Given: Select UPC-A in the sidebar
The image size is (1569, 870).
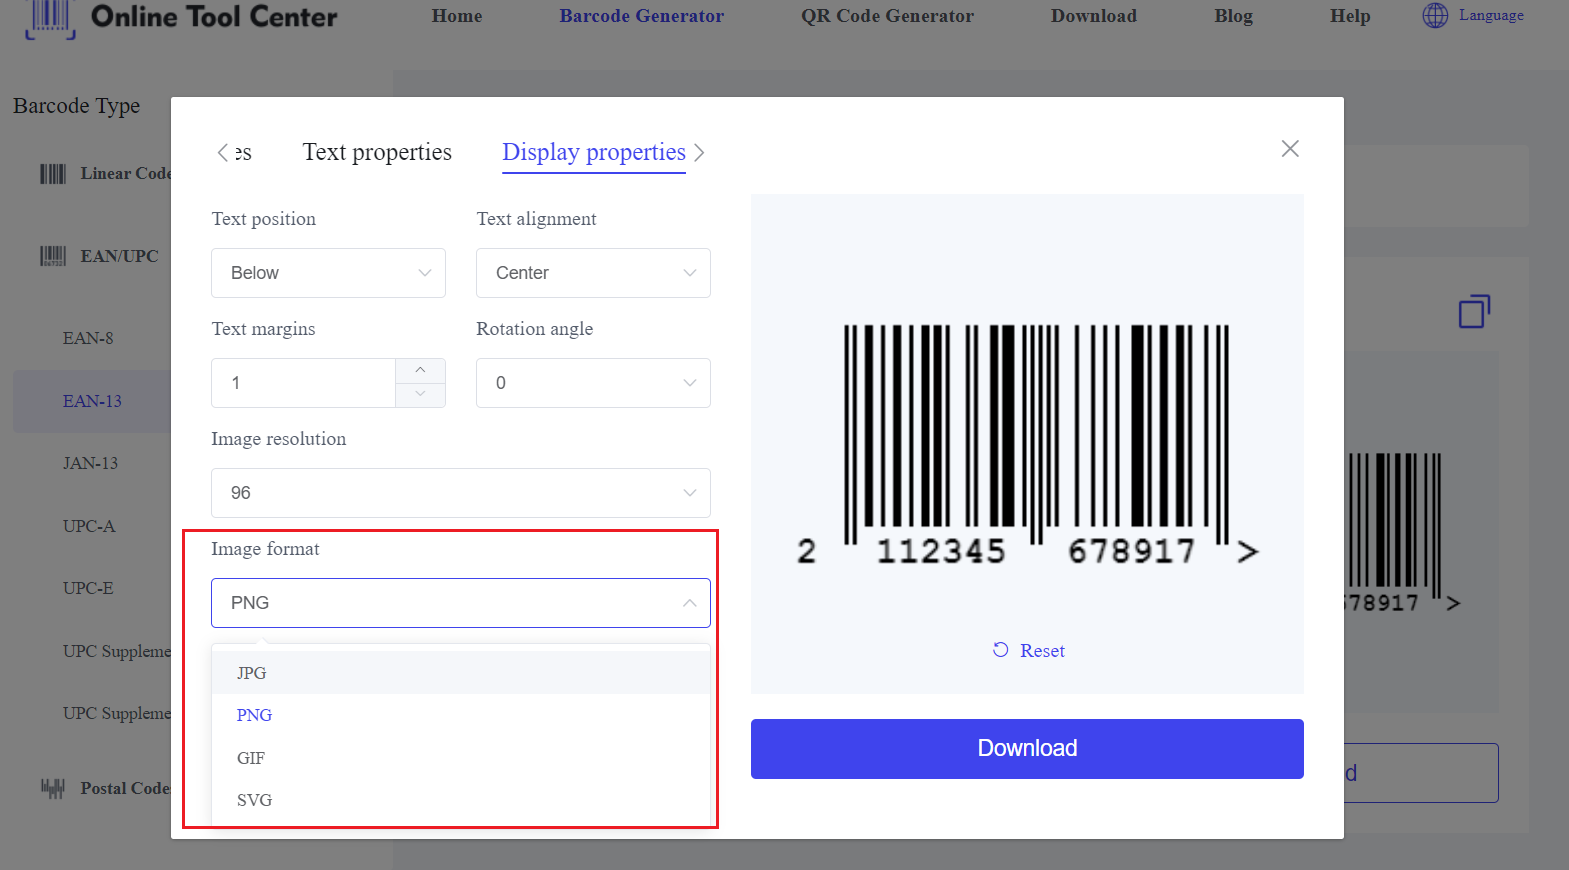Looking at the screenshot, I should (89, 526).
